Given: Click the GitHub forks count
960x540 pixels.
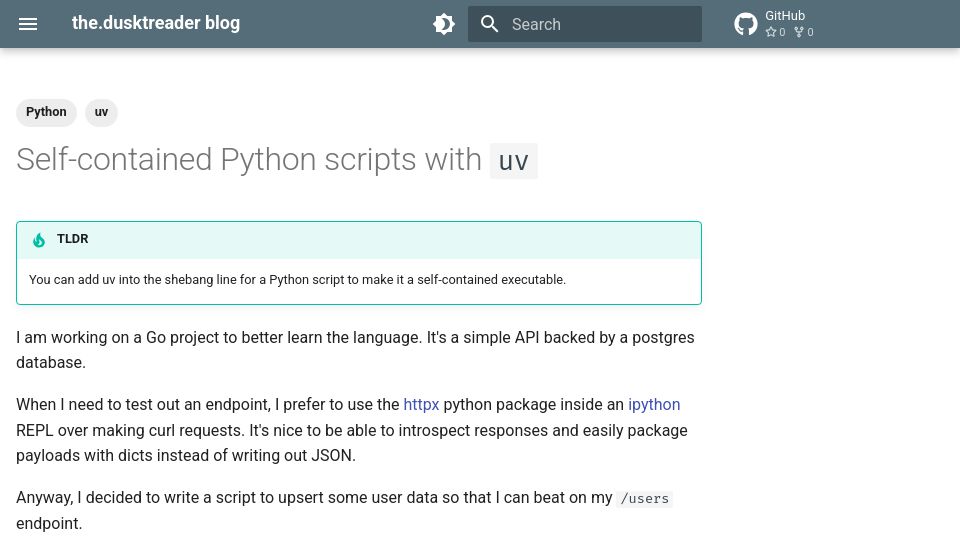Looking at the screenshot, I should tap(804, 32).
